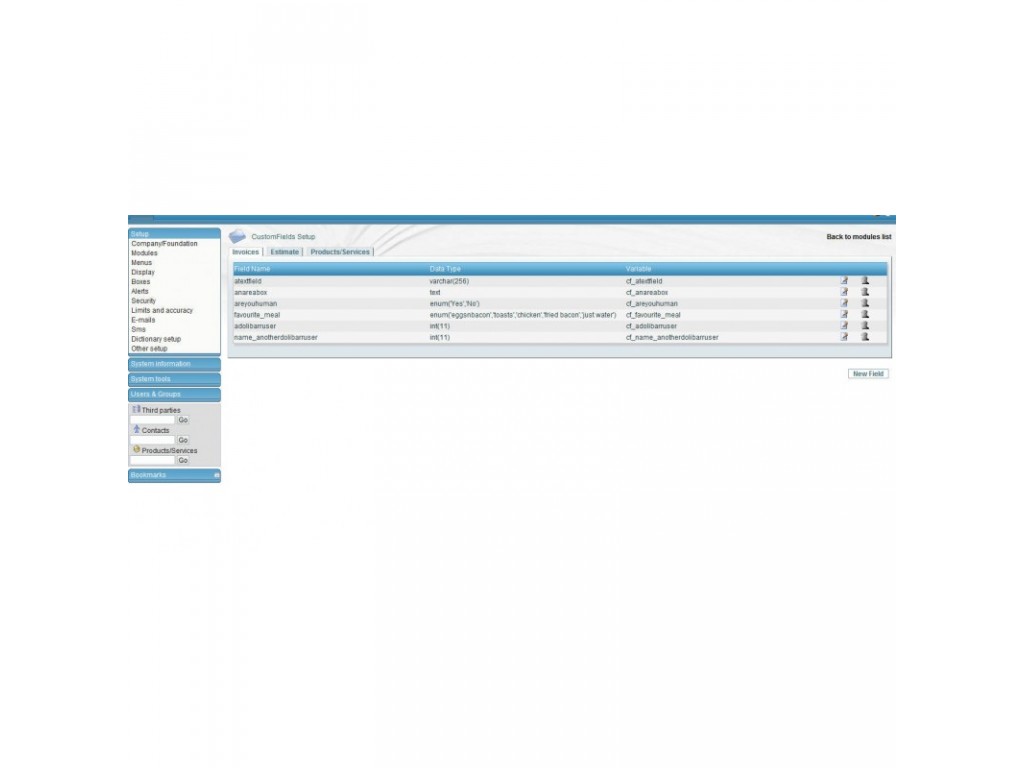Click the Contacts person icon

tap(136, 429)
